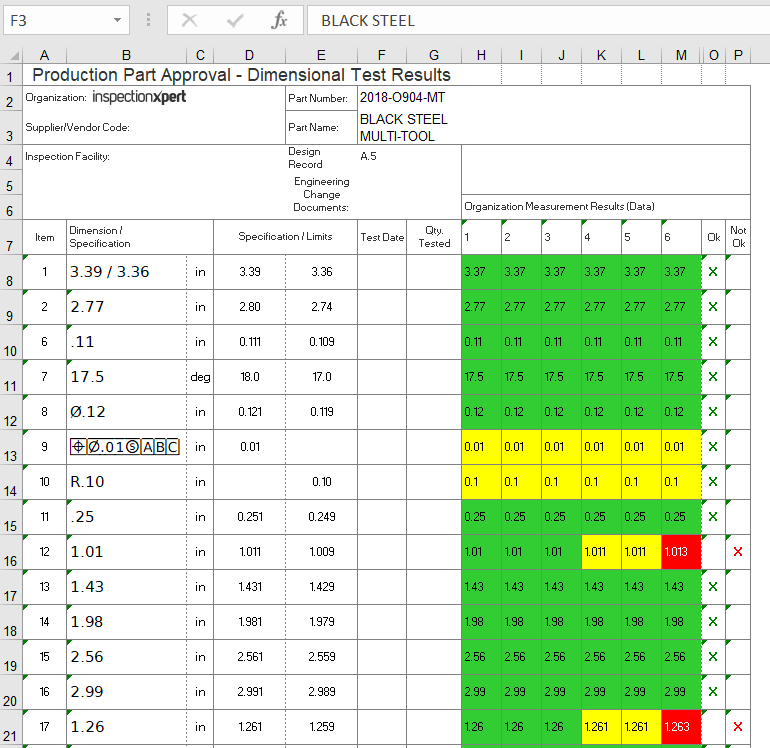Click the green Ok mark for item 1
Screen dimensions: 770x748
pyautogui.click(x=713, y=272)
